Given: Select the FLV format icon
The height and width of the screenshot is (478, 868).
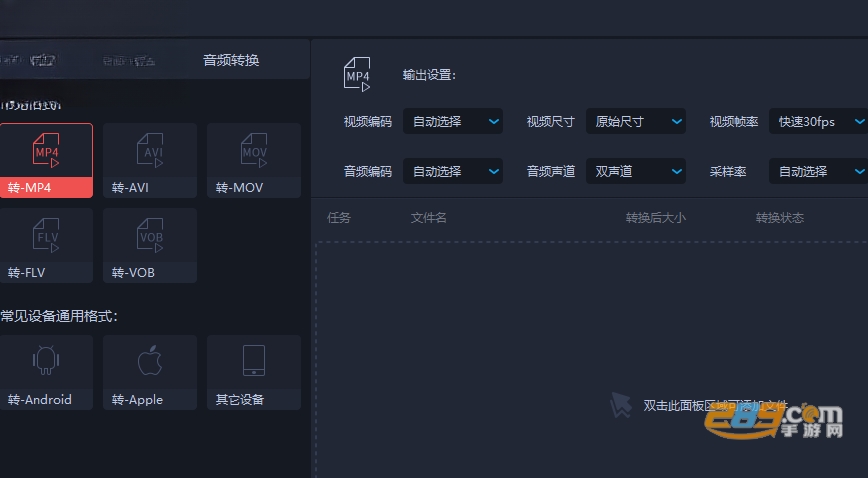Looking at the screenshot, I should (x=46, y=235).
